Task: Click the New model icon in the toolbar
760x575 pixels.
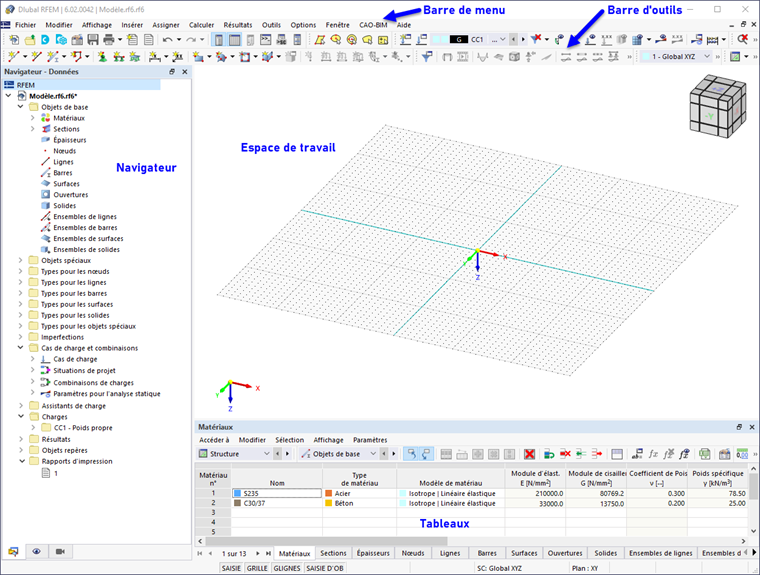Action: 14,40
